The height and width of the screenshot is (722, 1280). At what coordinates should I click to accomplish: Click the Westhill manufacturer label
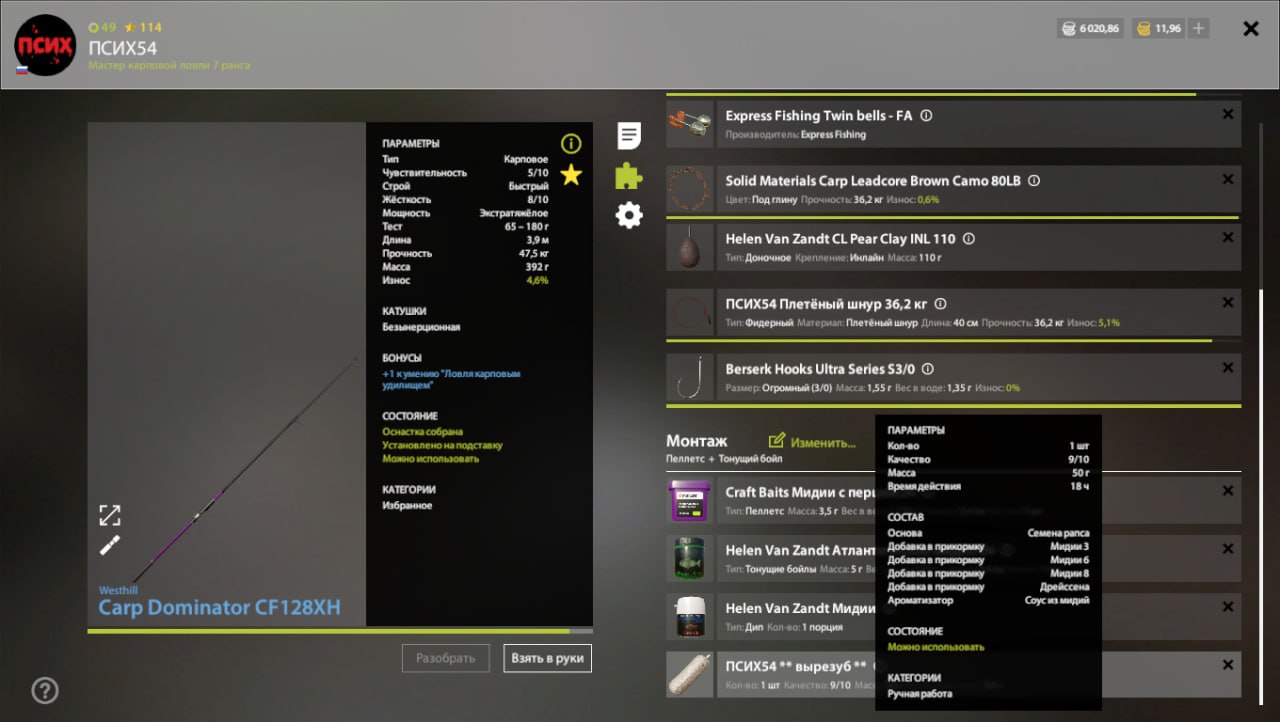point(120,590)
